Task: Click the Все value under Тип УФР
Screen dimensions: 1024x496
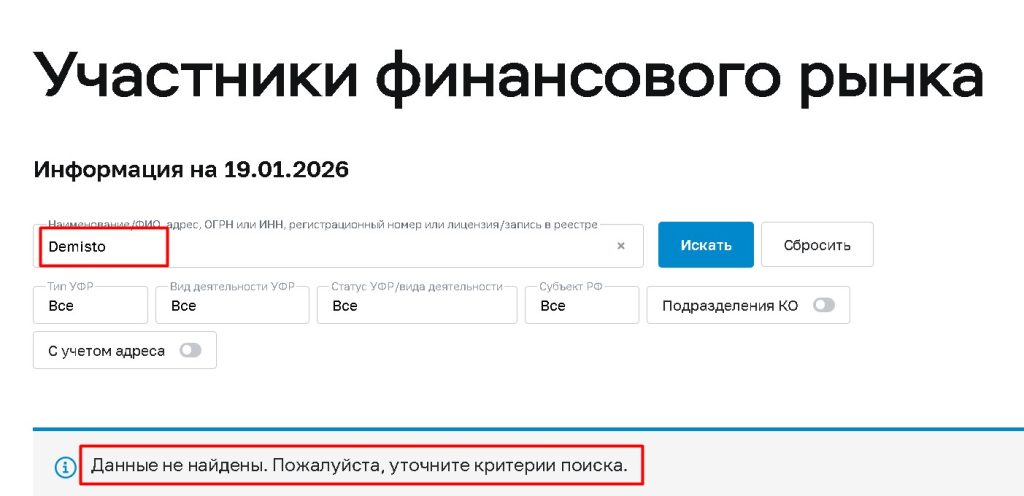Action: click(x=61, y=306)
